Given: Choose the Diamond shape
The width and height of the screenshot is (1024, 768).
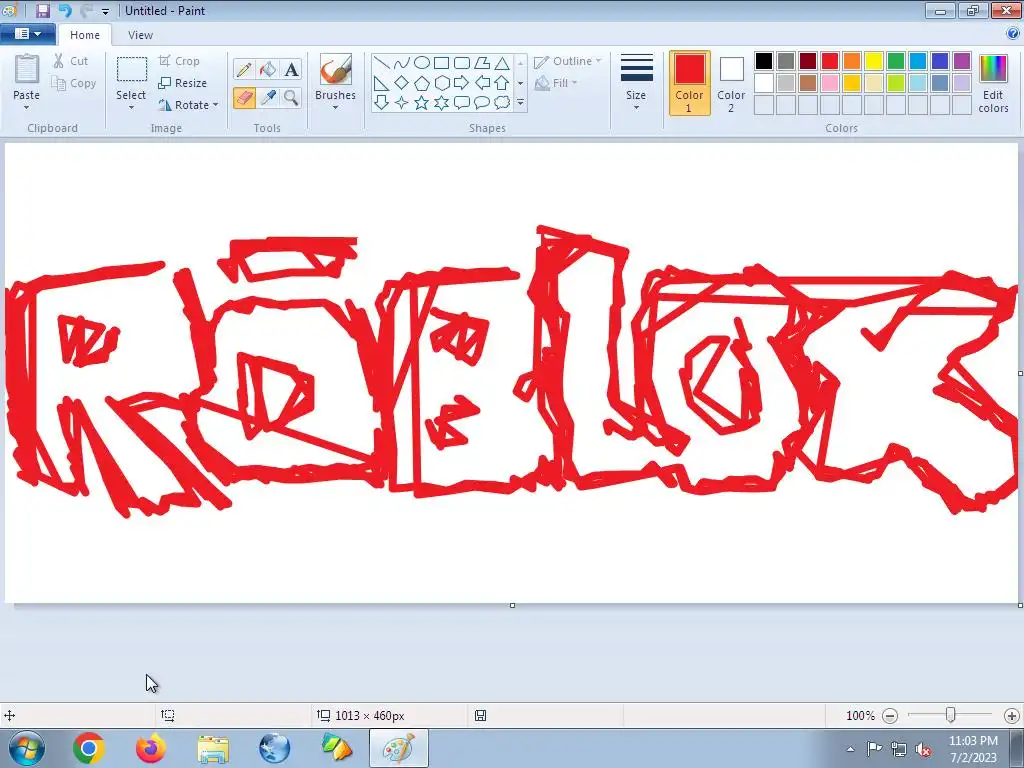Looking at the screenshot, I should coord(402,83).
